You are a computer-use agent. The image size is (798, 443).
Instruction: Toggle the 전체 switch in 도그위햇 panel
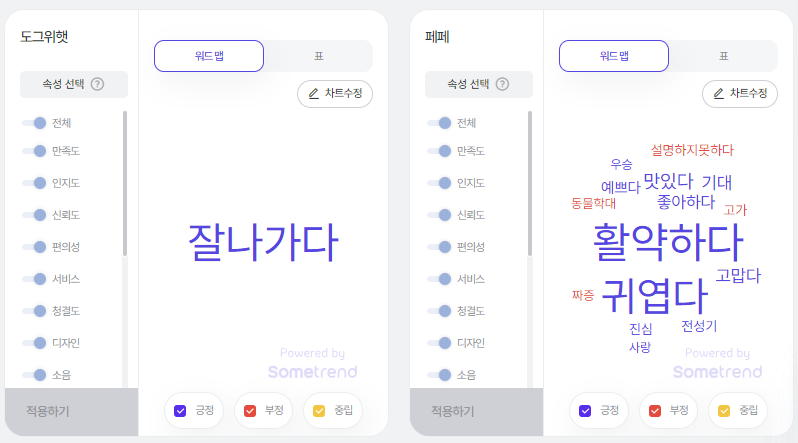(34, 123)
